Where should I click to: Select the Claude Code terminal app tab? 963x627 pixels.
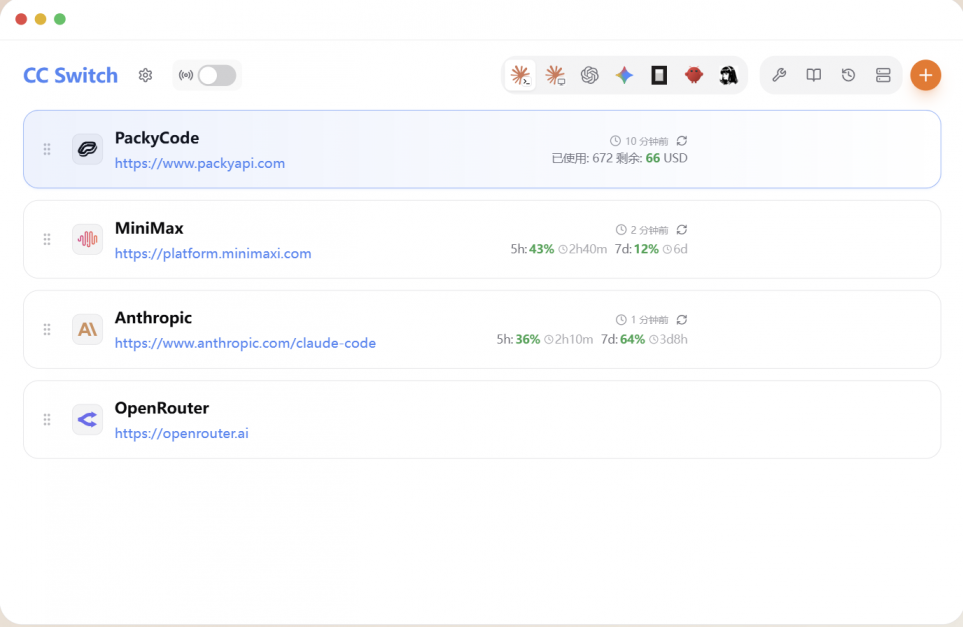pos(520,76)
